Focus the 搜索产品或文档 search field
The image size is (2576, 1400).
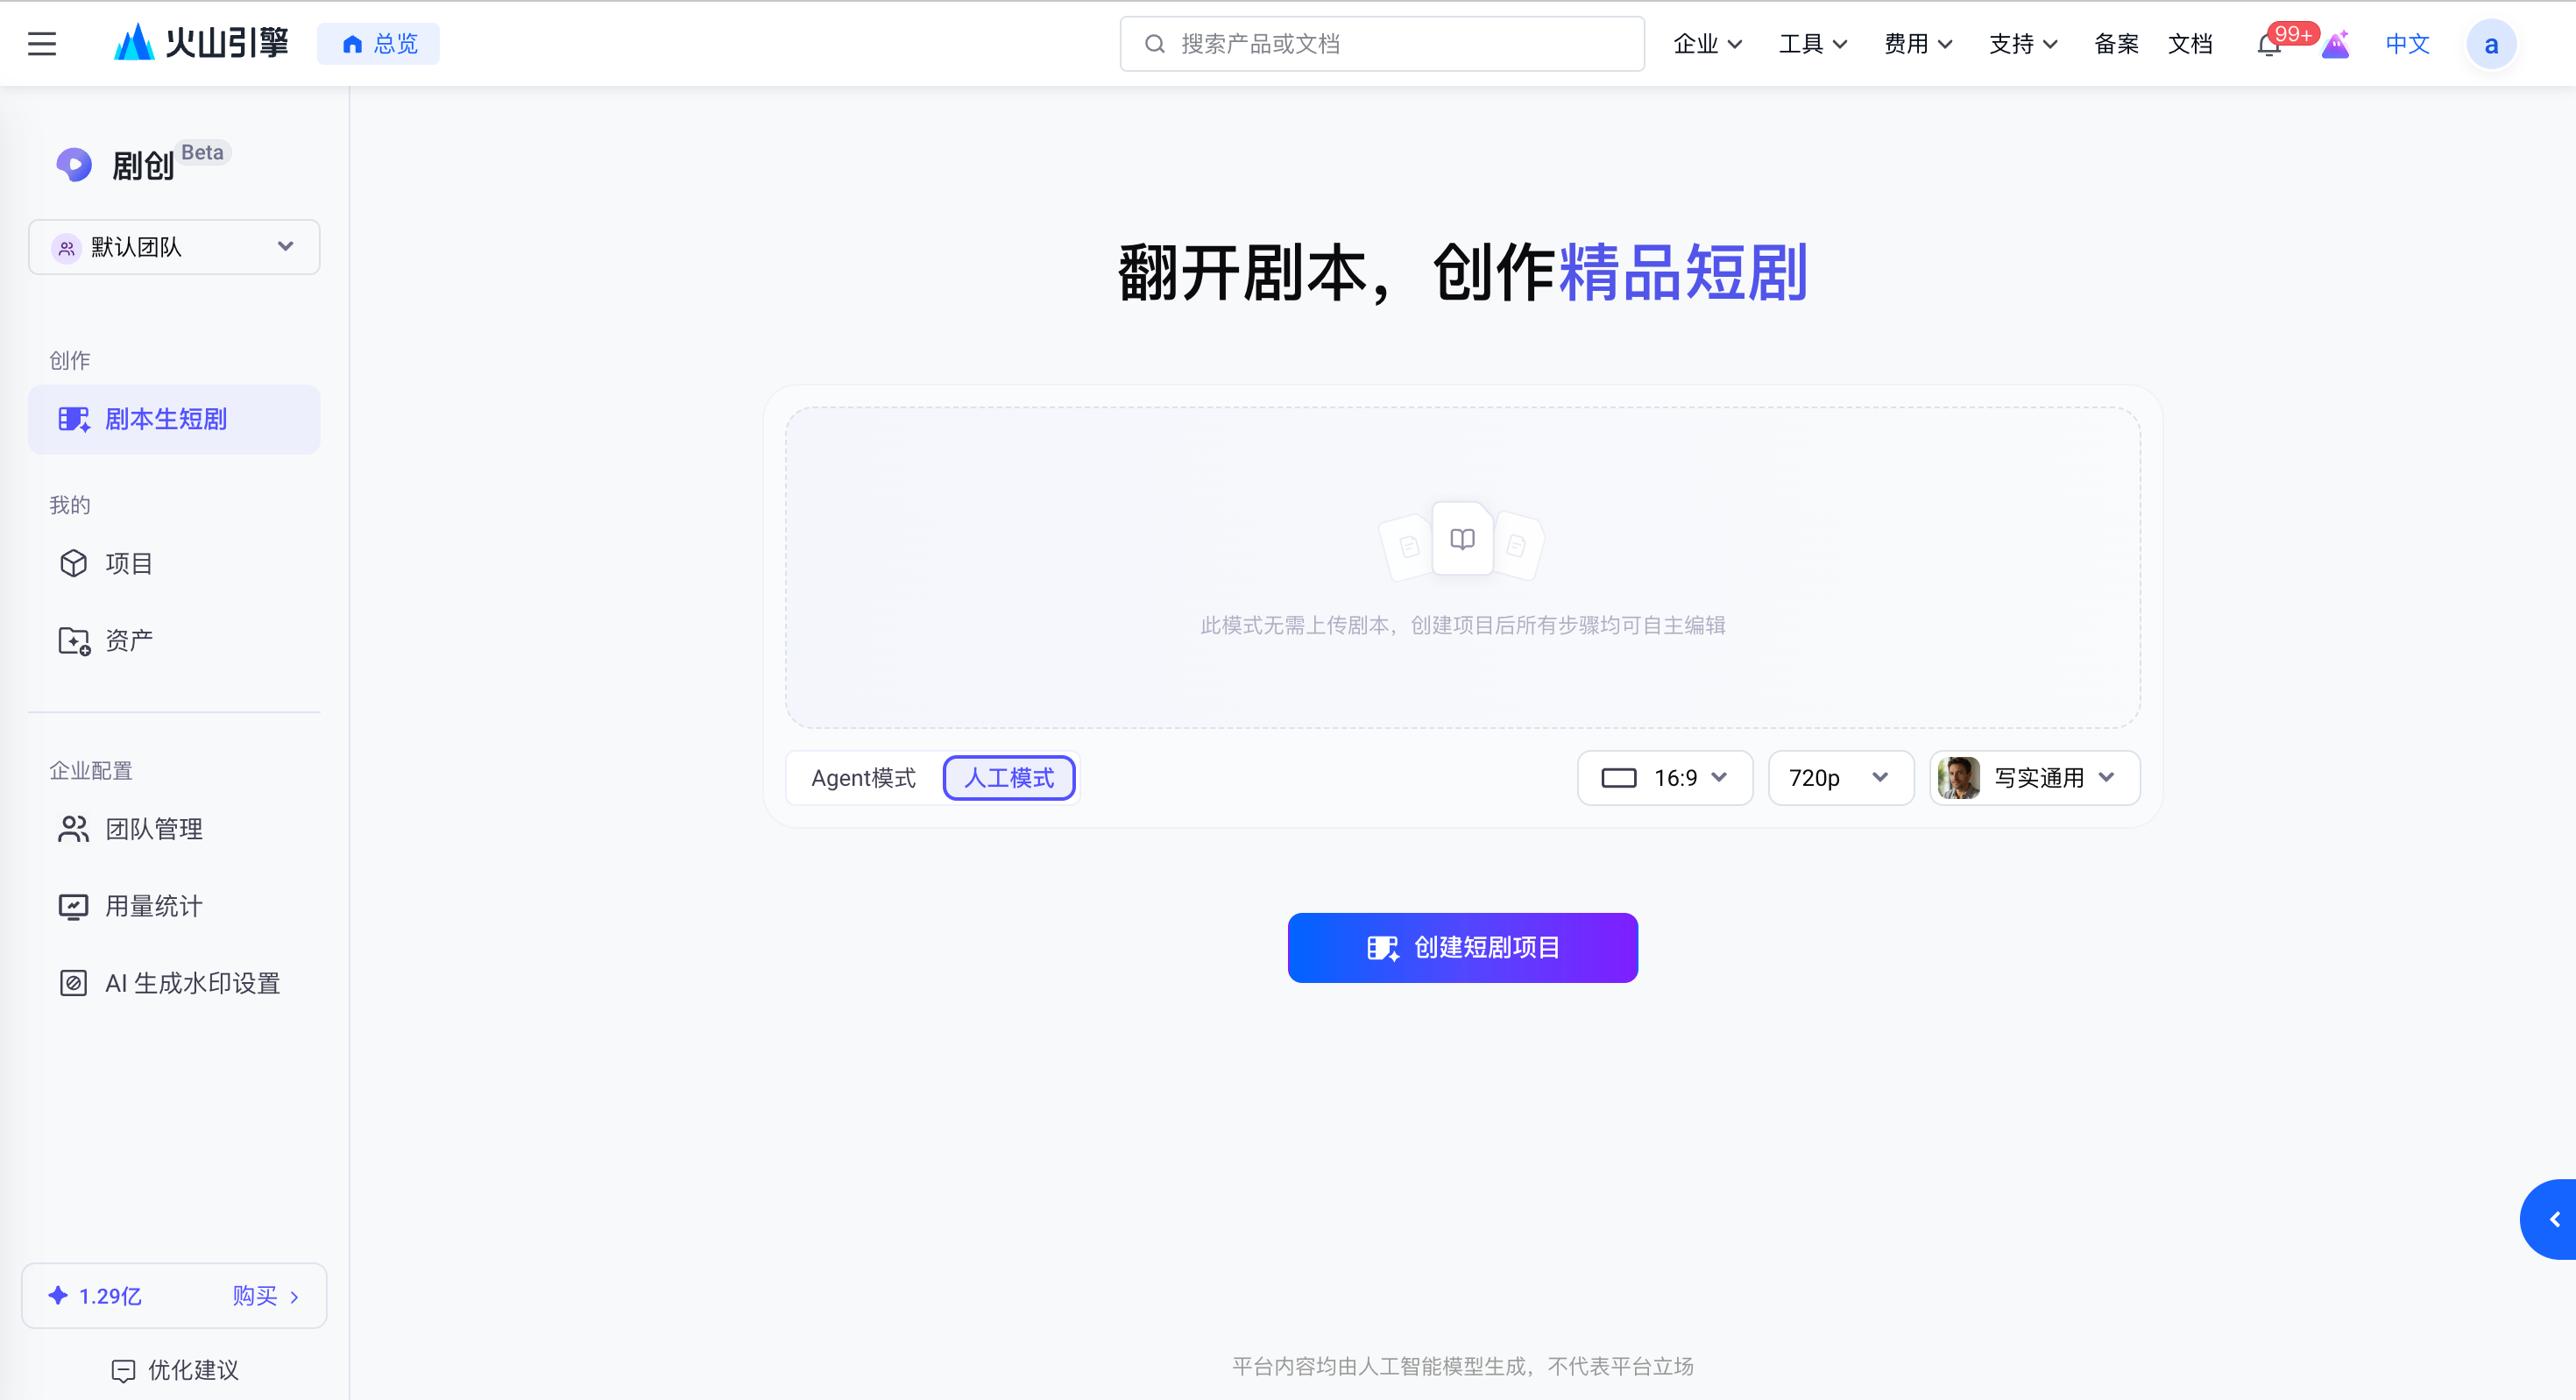(1382, 44)
